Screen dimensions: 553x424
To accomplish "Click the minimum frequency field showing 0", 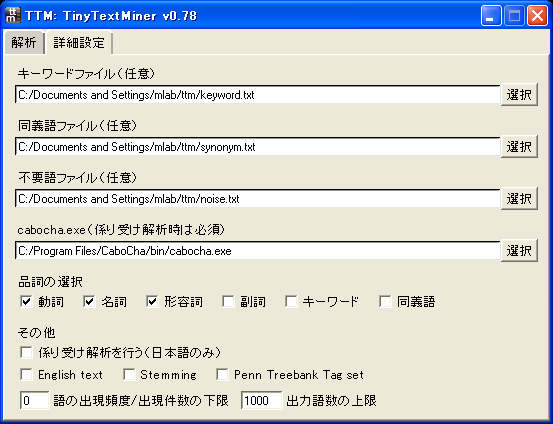I will [x=35, y=400].
